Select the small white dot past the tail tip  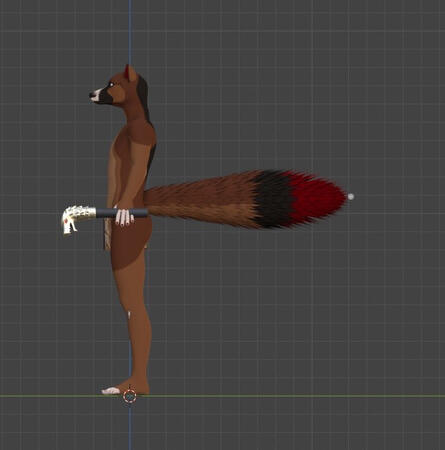pos(351,197)
